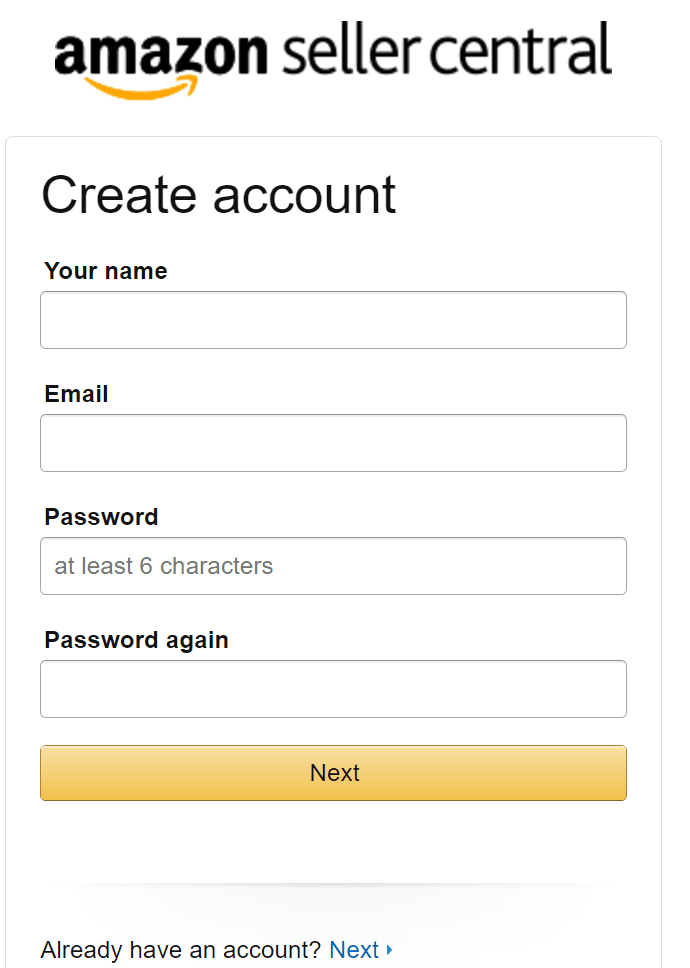Click the shadow divider below the Next button

tap(333, 887)
